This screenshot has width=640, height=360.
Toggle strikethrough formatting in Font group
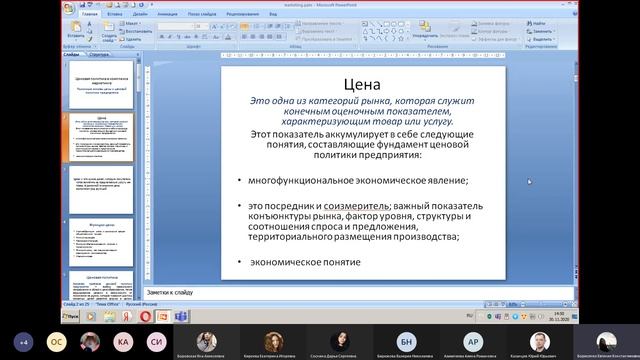pos(187,37)
